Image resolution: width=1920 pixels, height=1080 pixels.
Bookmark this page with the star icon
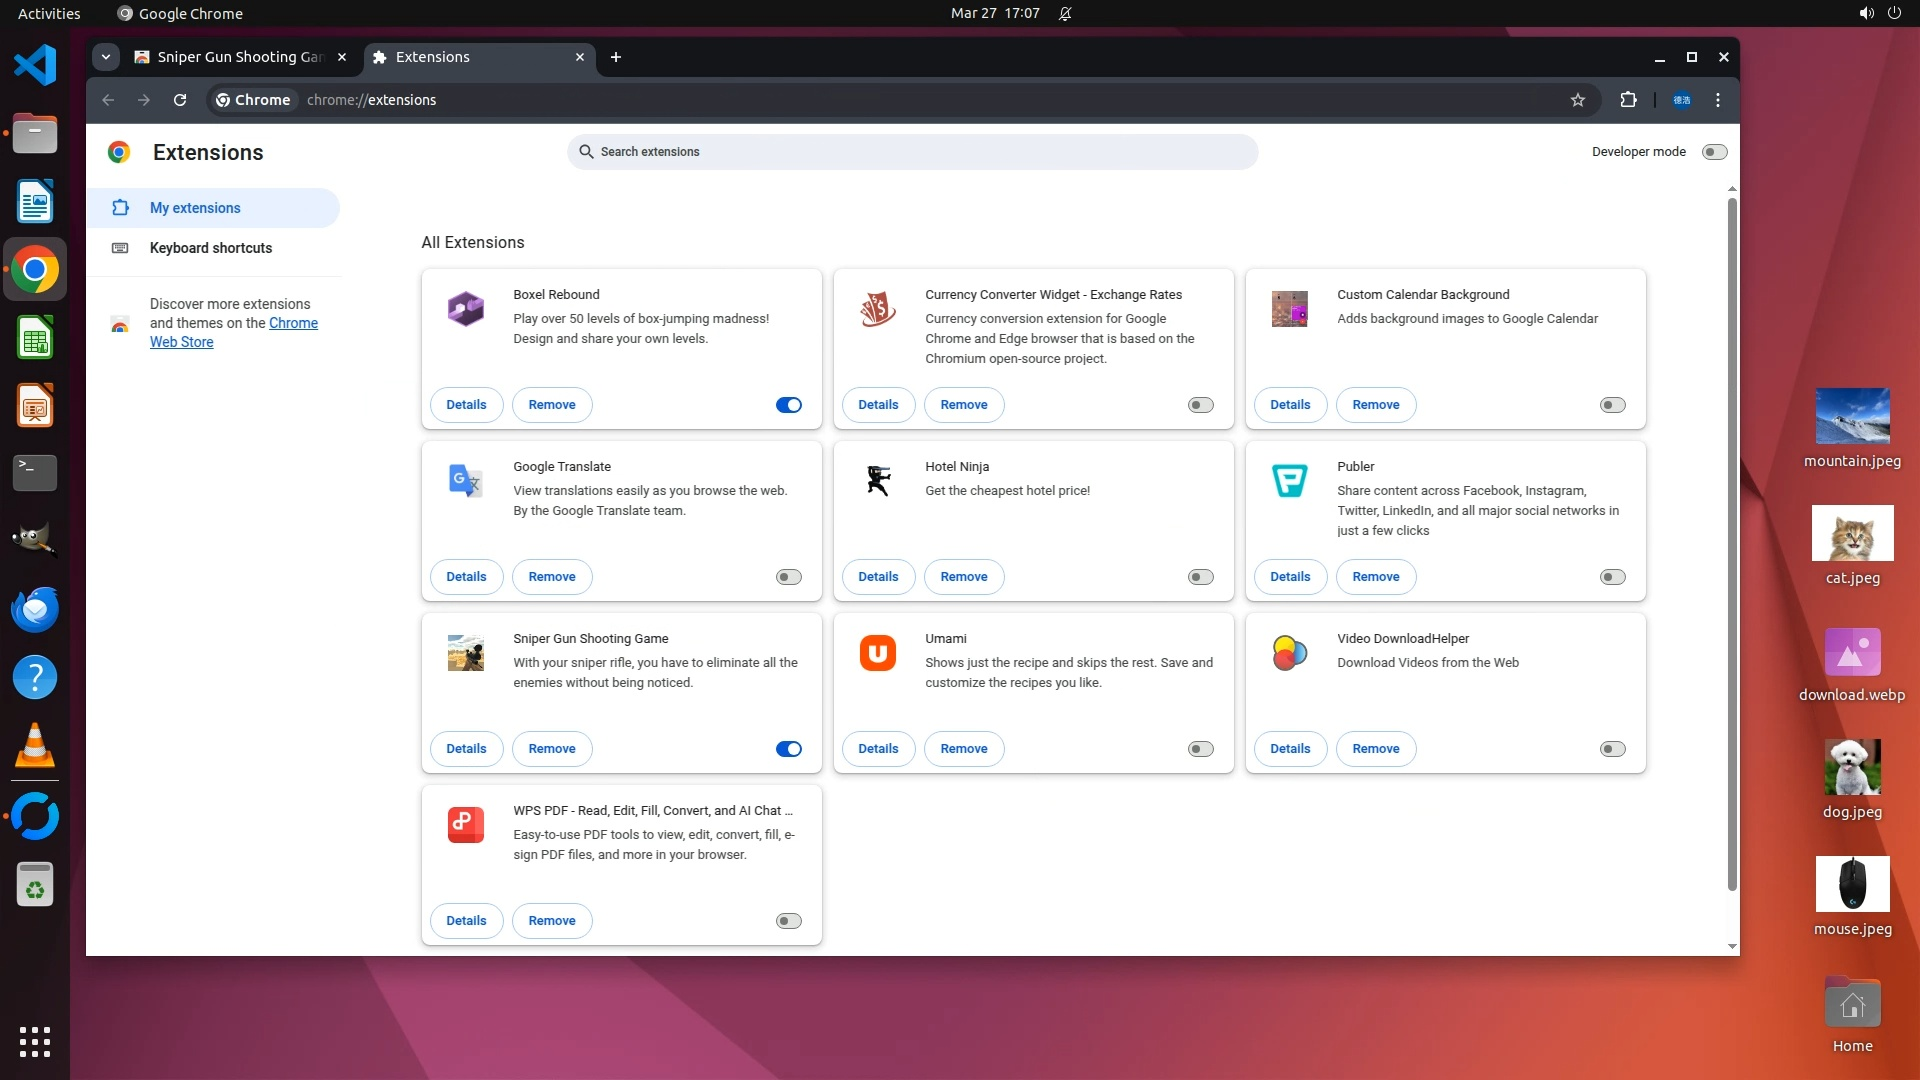pos(1578,100)
